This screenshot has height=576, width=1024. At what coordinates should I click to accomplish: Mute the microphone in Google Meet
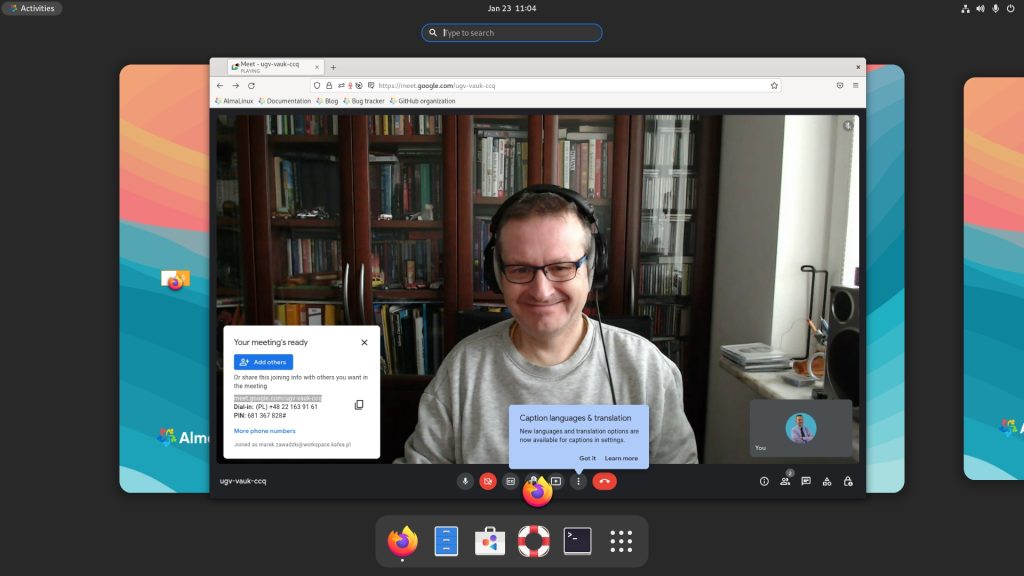(x=464, y=480)
